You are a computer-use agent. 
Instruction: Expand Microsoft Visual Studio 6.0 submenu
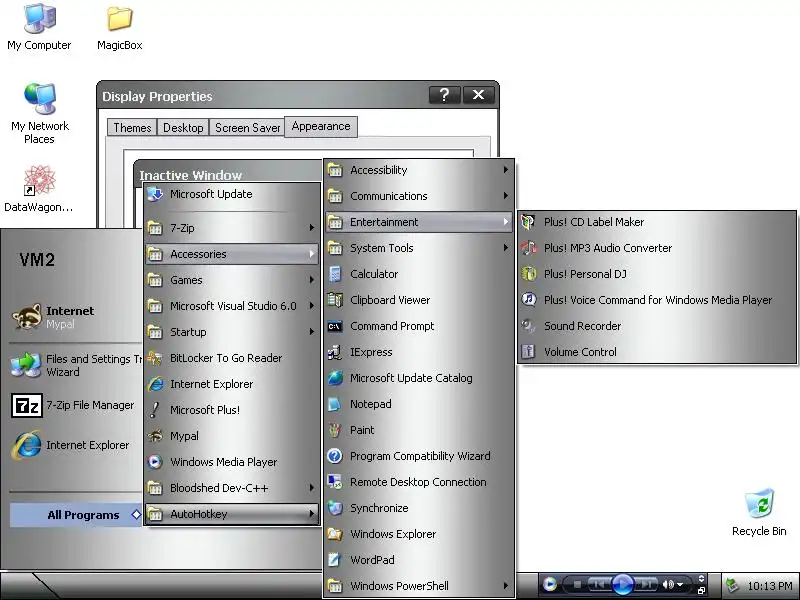(x=232, y=306)
